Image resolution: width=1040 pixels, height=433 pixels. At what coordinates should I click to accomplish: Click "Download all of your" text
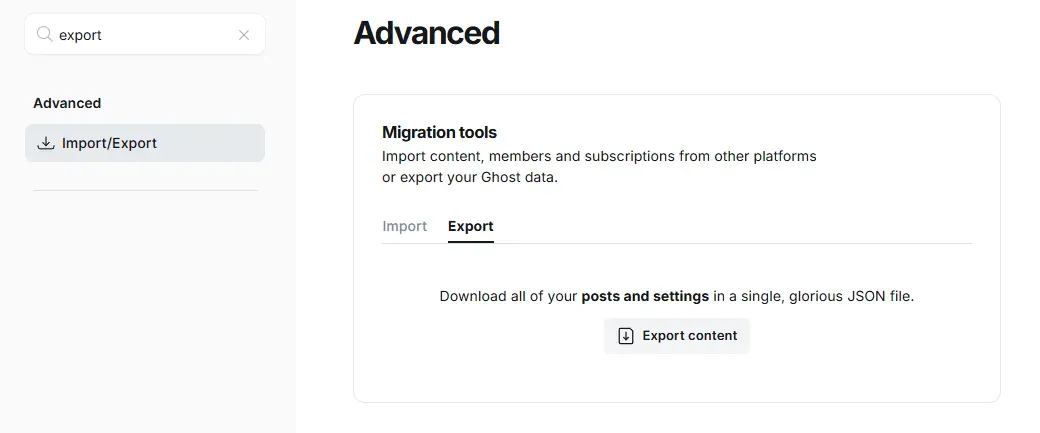pos(508,296)
